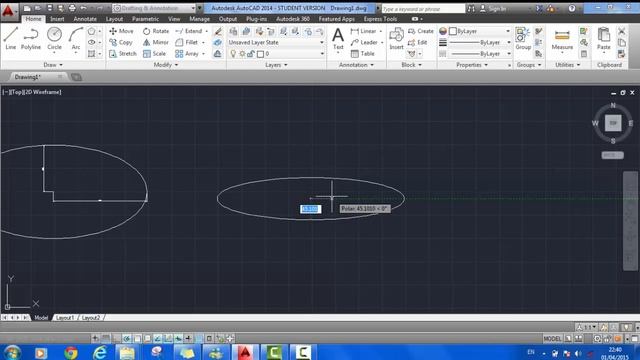Expand the Annotation panel
This screenshot has height=360, width=640.
coord(356,65)
